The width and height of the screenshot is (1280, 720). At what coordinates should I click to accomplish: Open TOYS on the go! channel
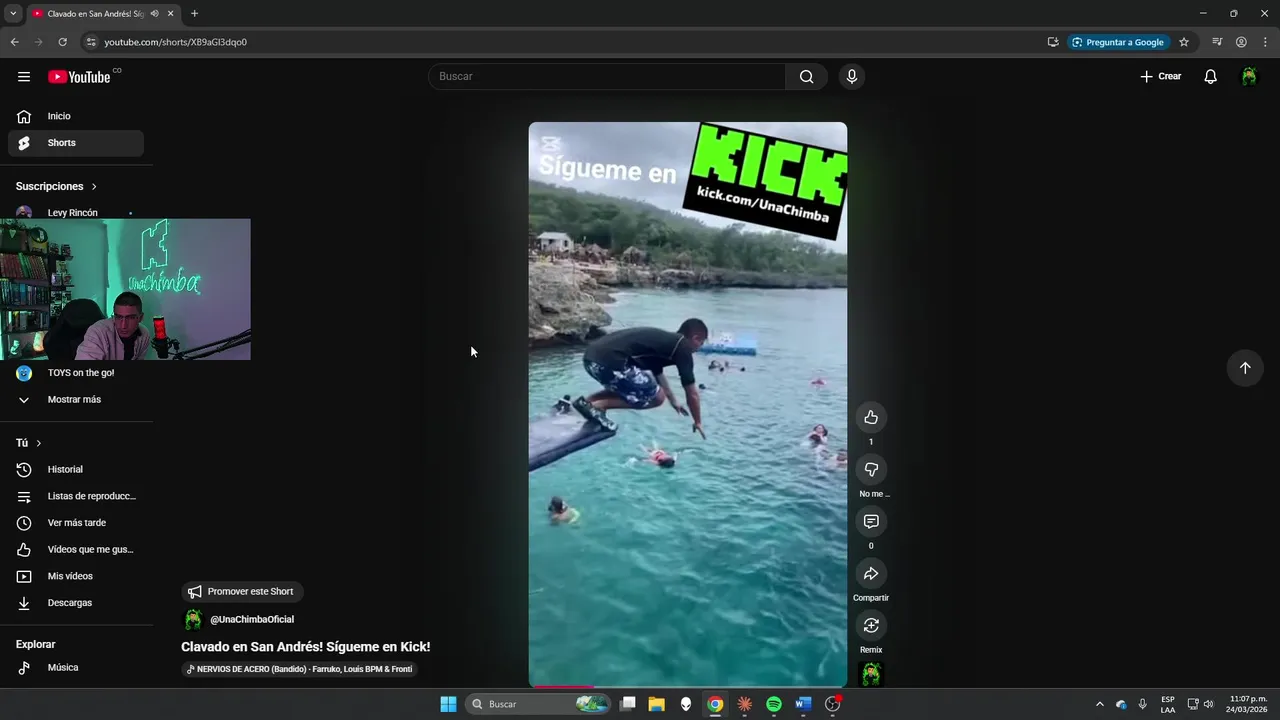[76, 373]
